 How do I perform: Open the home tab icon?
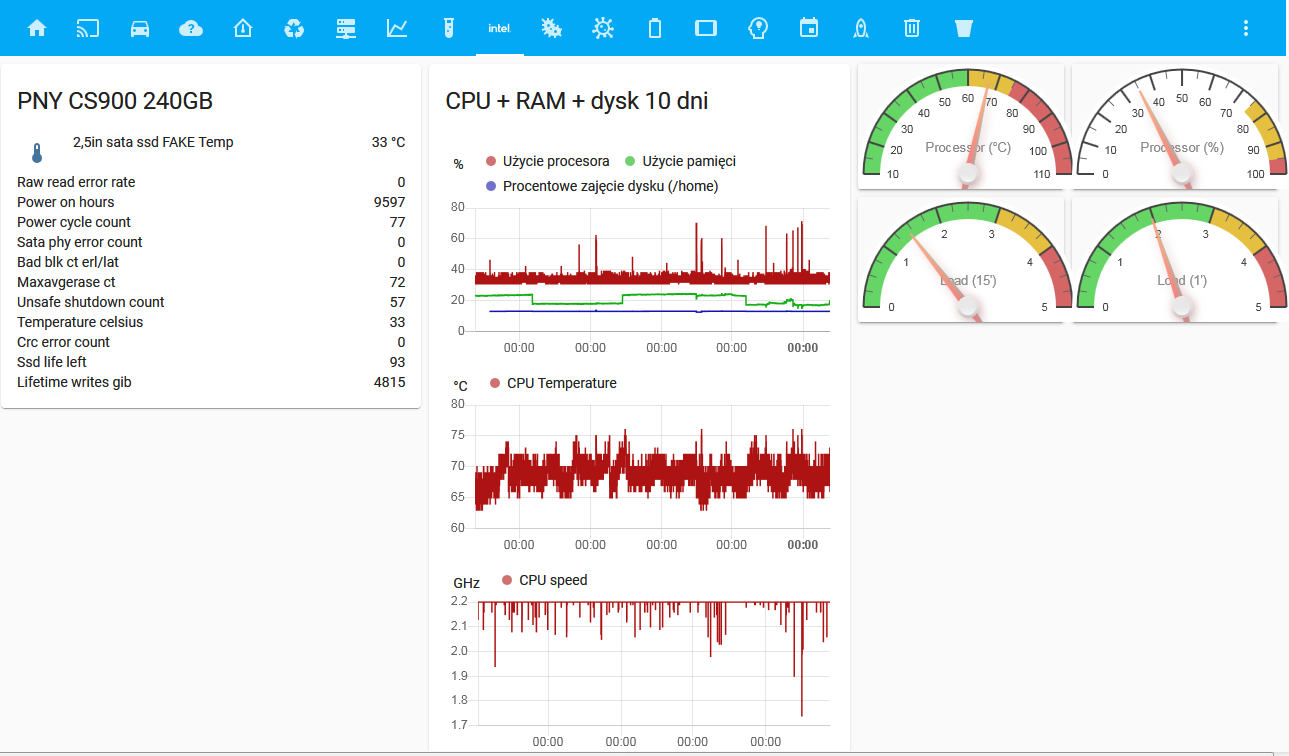37,28
